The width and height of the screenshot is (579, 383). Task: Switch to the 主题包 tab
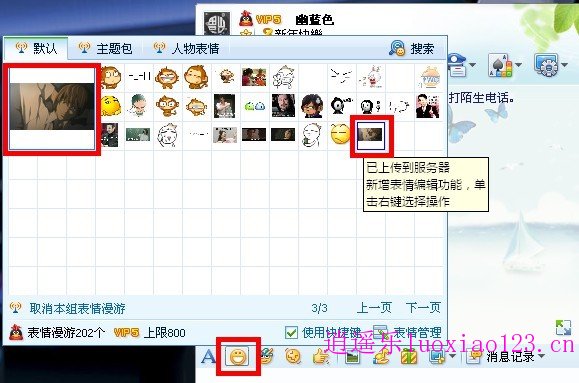(105, 48)
